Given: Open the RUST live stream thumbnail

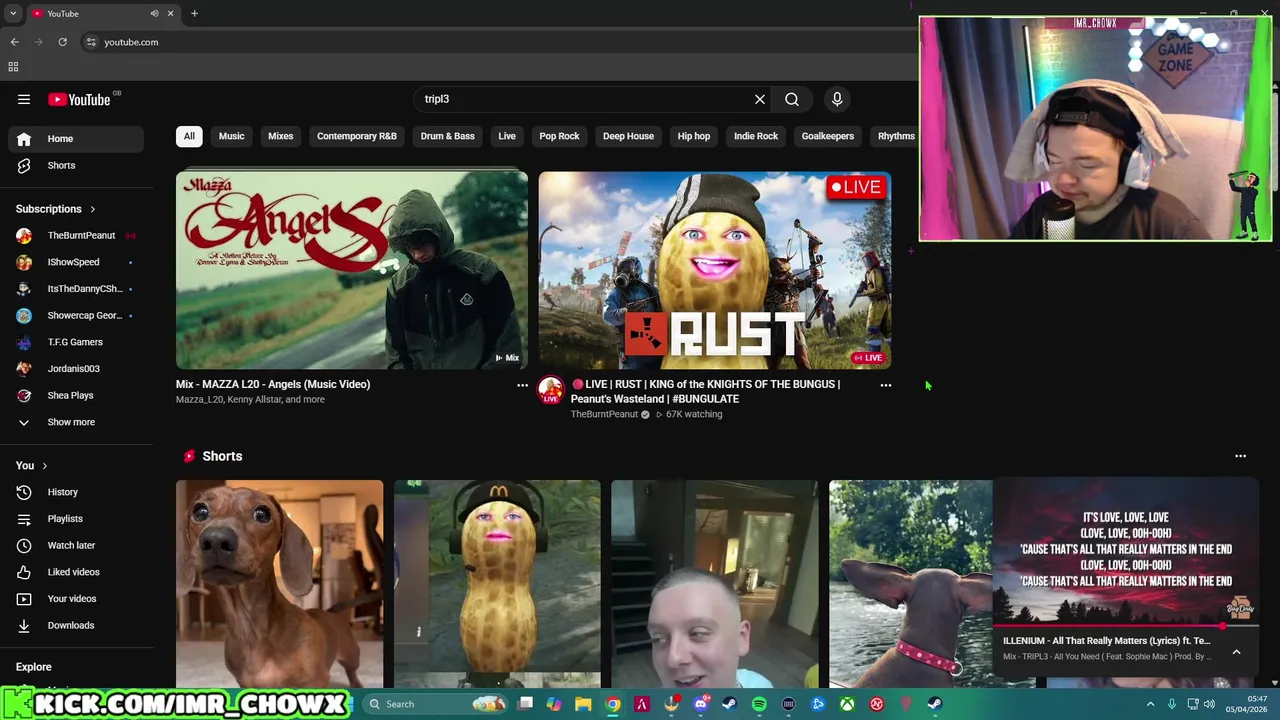Looking at the screenshot, I should tap(715, 270).
